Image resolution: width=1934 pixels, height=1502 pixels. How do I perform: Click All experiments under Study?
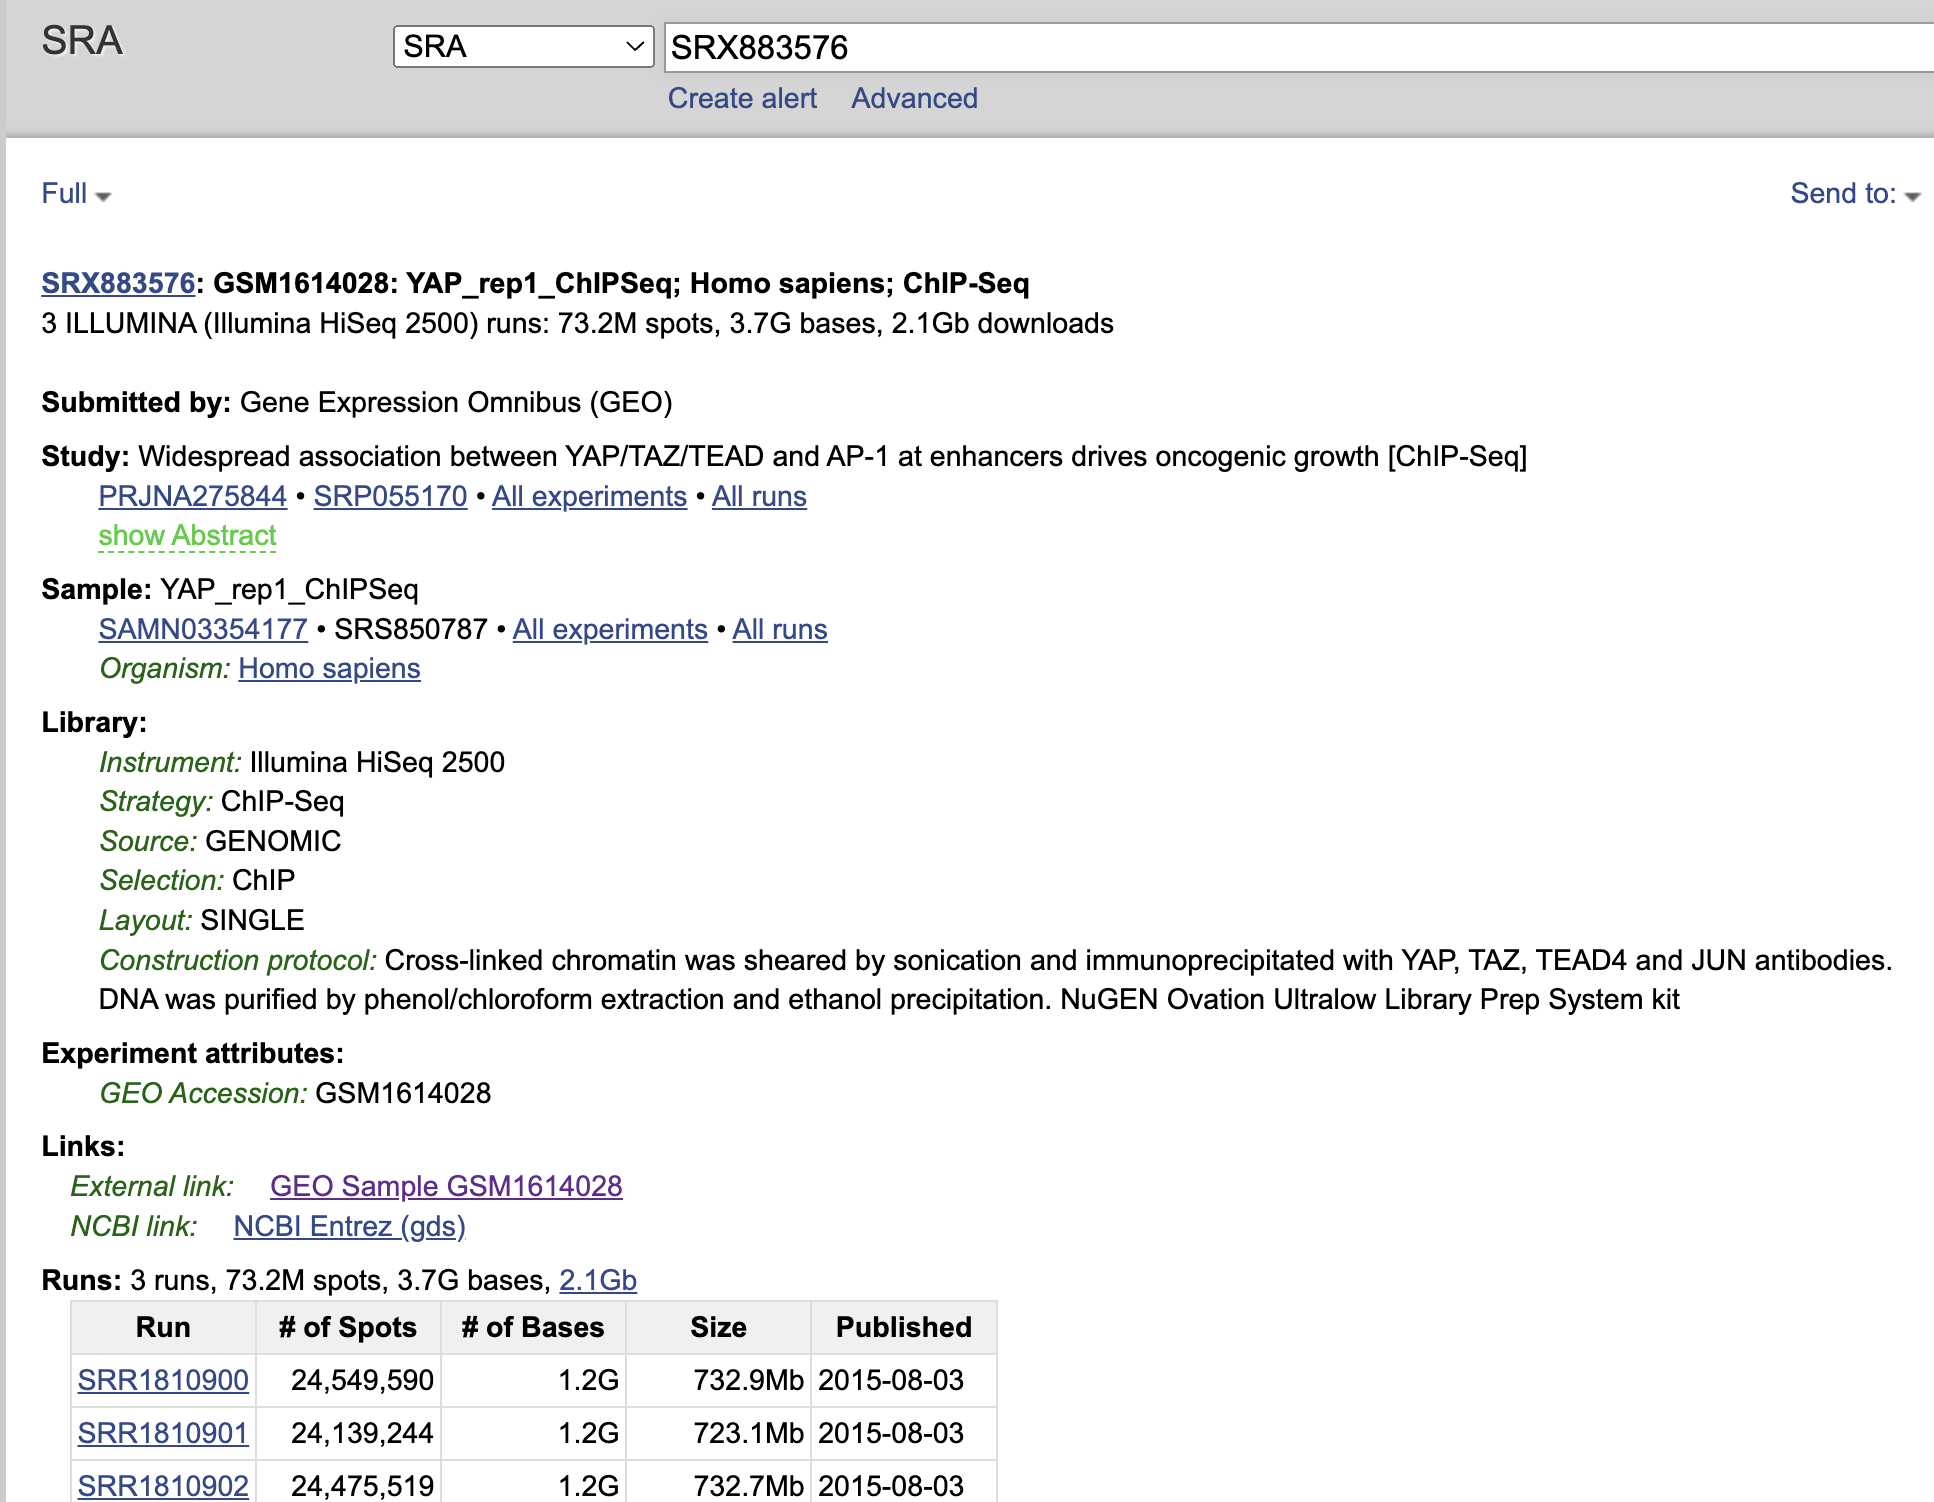589,496
